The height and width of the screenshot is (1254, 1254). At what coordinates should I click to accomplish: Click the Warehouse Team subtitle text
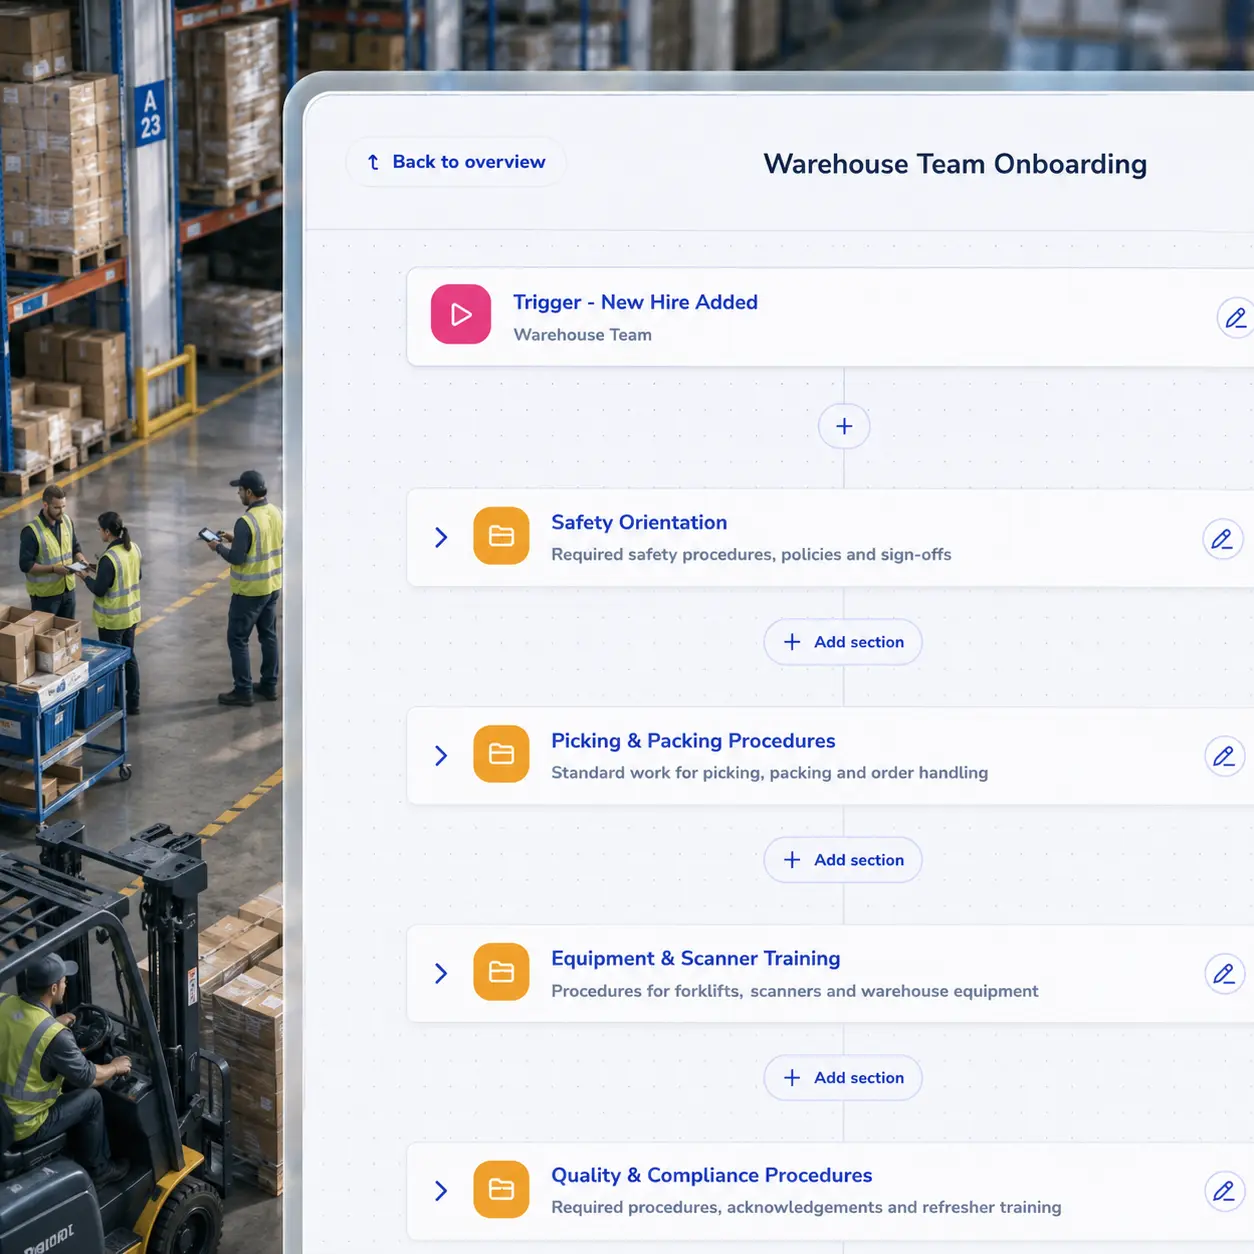582,335
